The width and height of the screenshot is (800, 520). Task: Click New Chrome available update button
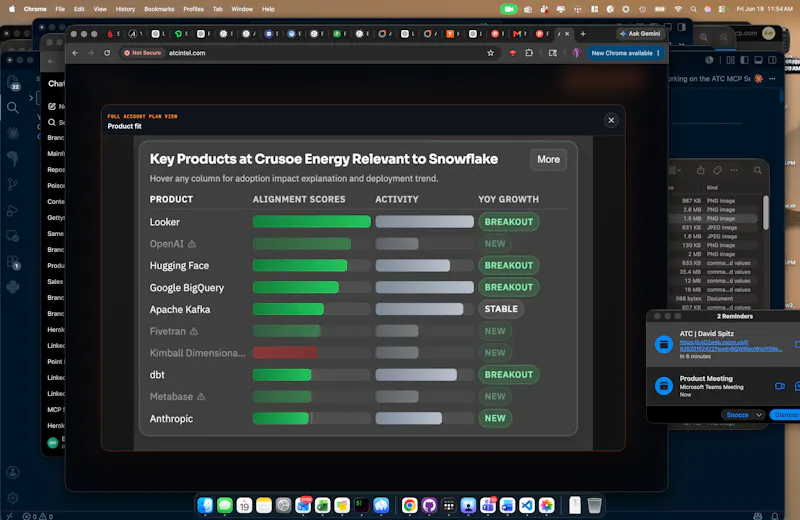[x=625, y=53]
